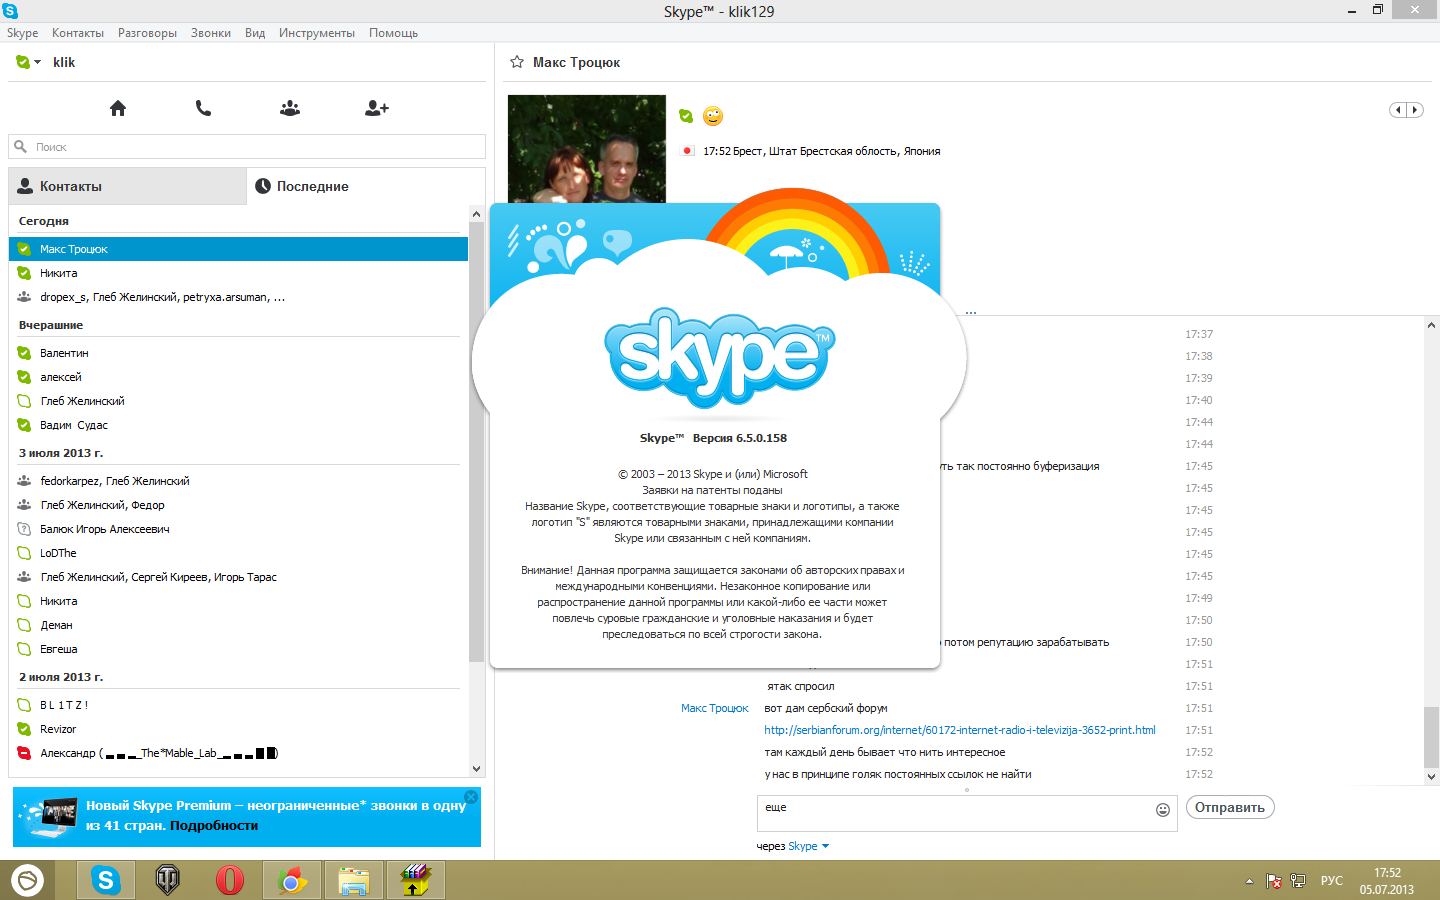Expand the profile header with the right arrow
Viewport: 1440px width, 900px height.
click(x=1414, y=110)
